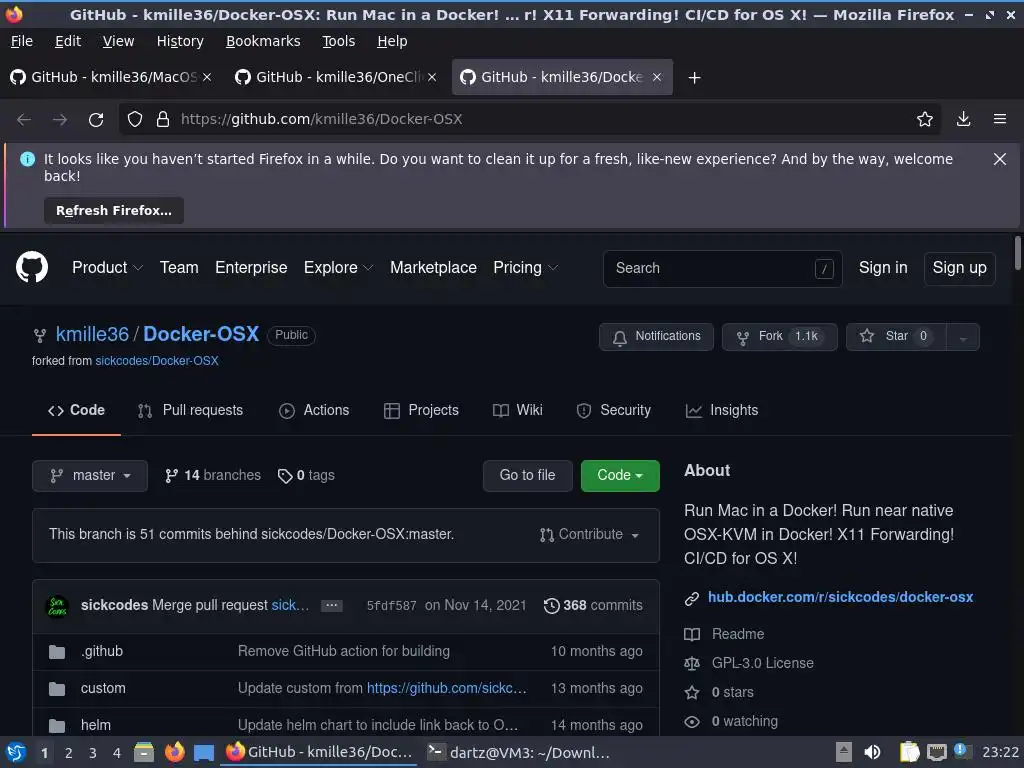Click the .github folder icon

tap(57, 652)
